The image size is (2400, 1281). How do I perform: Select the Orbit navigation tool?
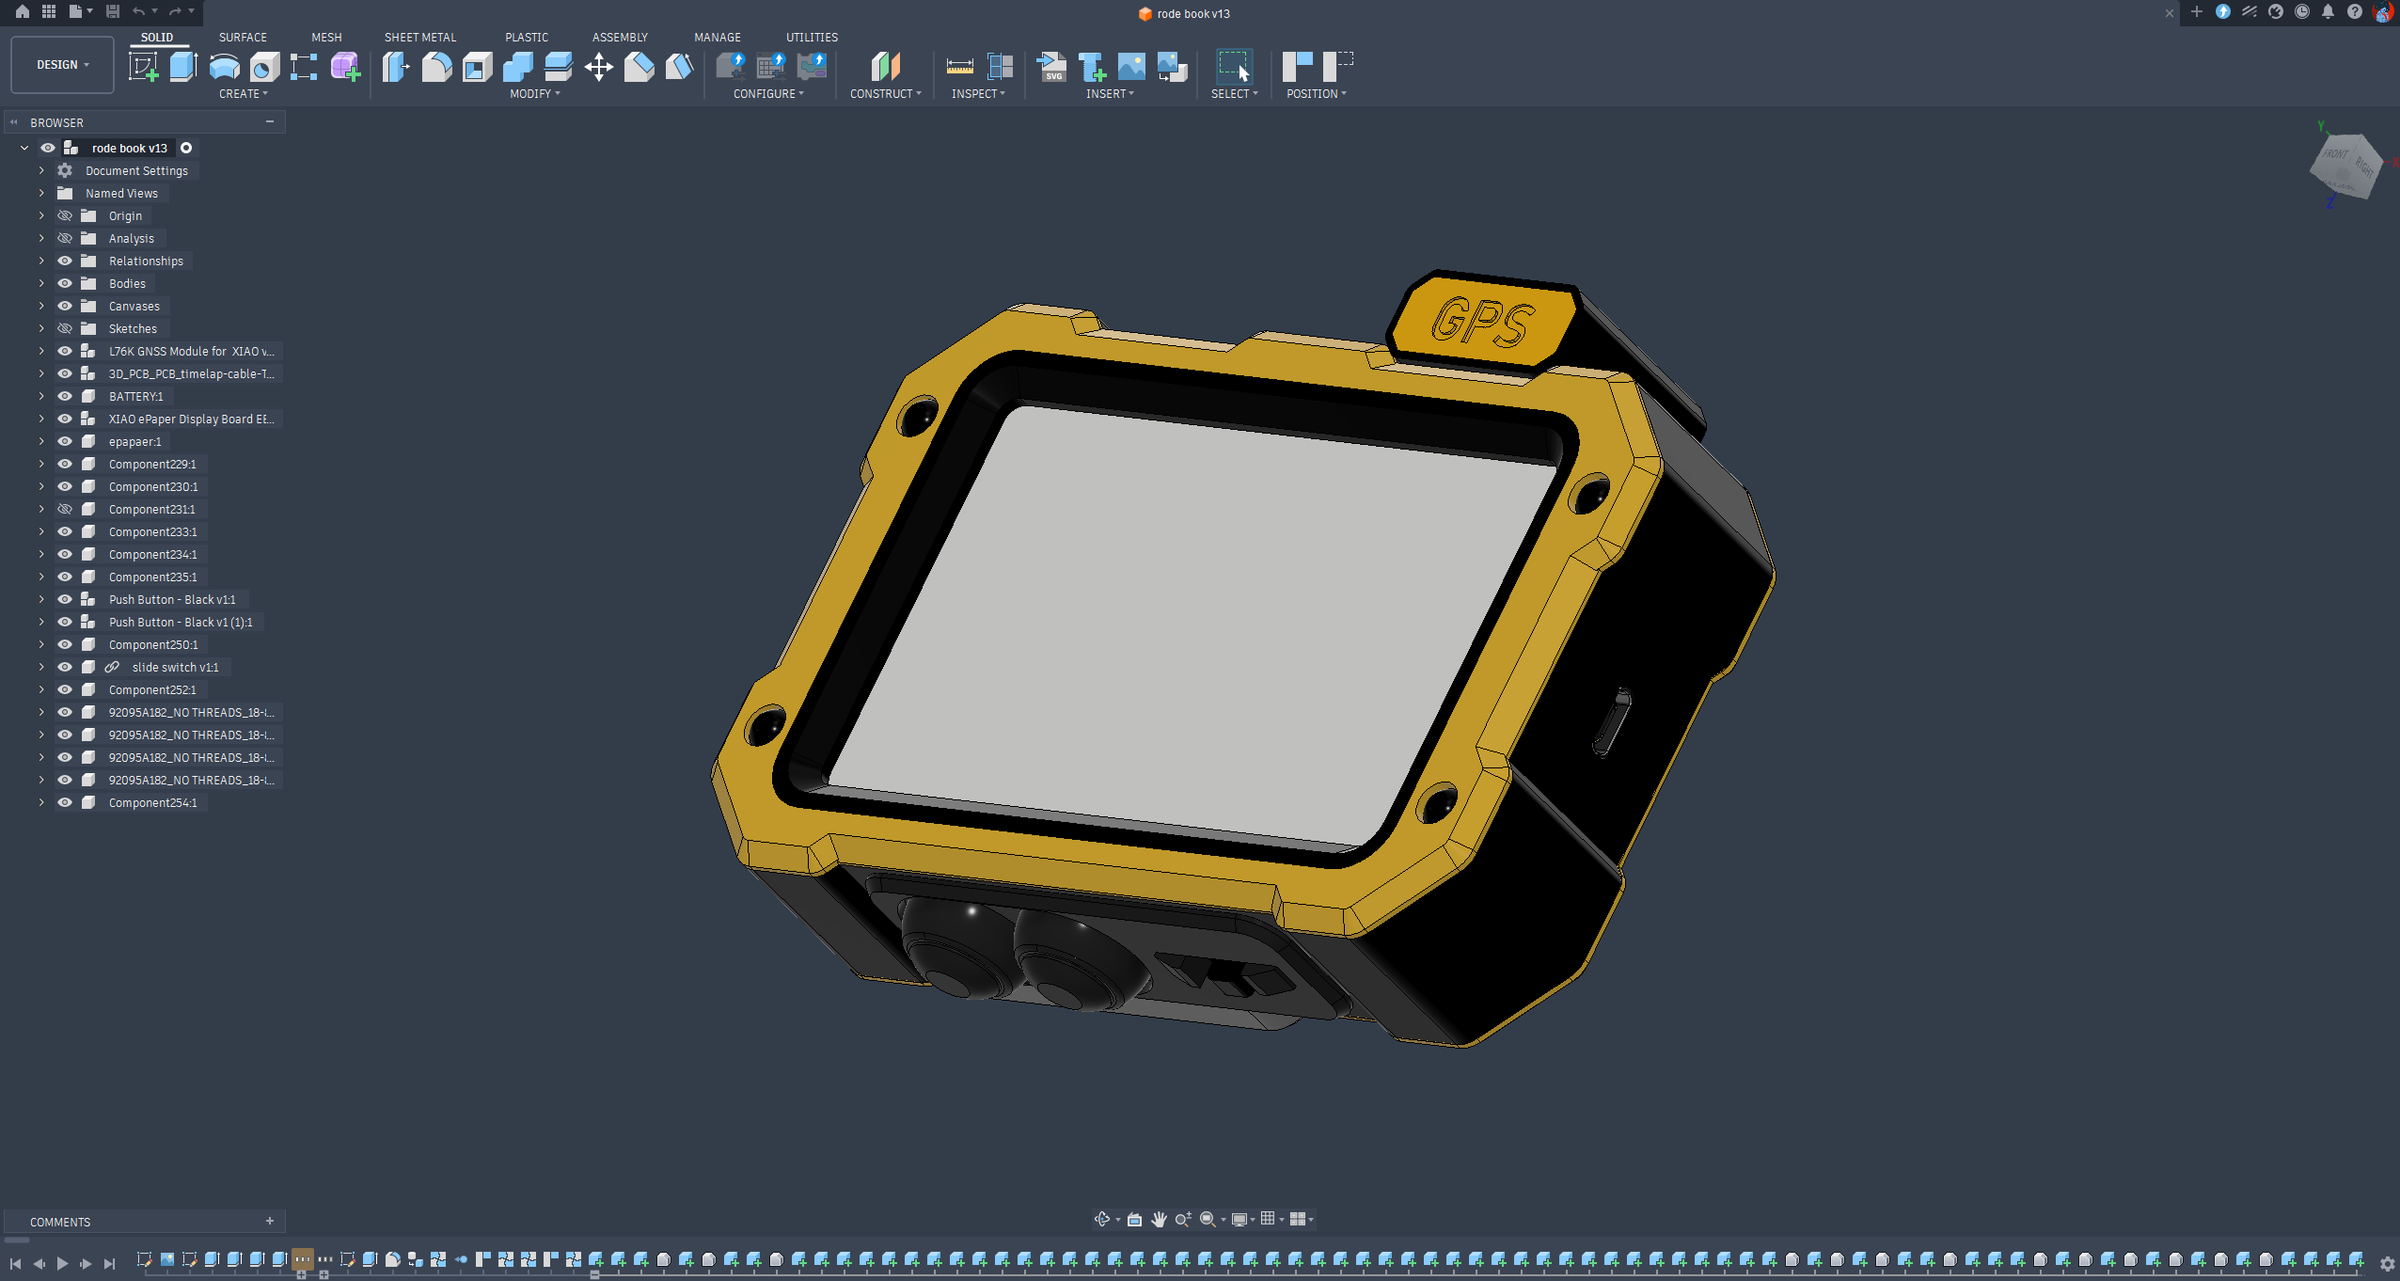tap(1102, 1219)
